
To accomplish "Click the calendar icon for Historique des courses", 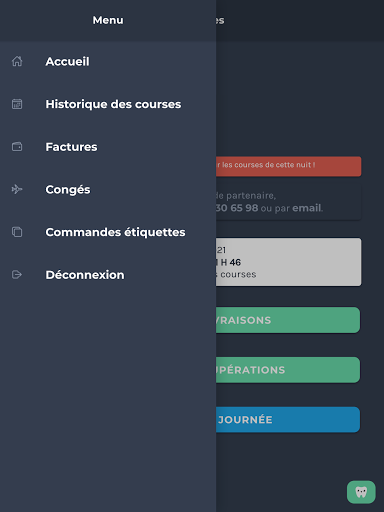I will [17, 104].
